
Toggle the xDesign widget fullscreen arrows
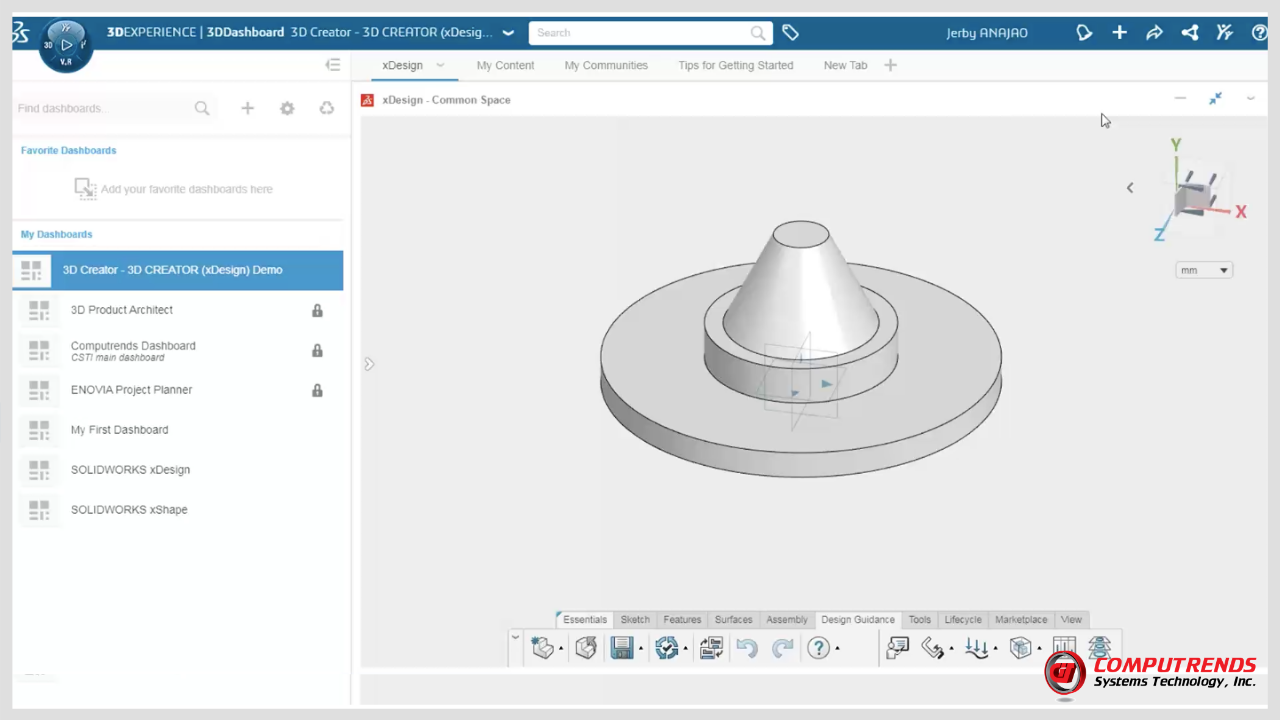coord(1215,99)
